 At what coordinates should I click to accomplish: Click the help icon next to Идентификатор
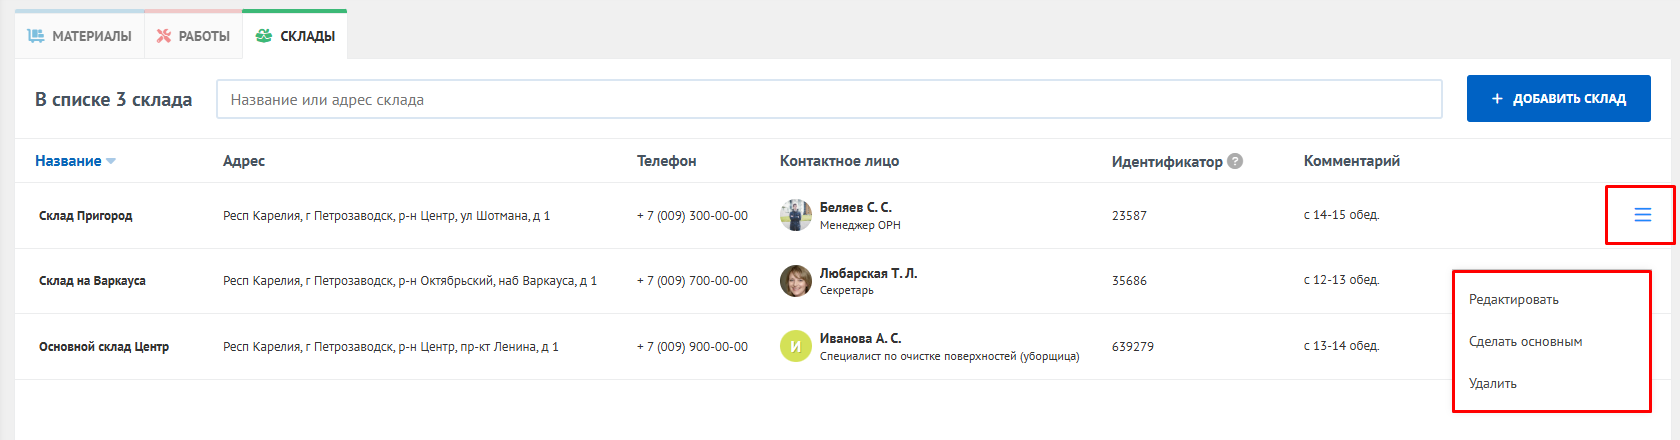tap(1235, 161)
